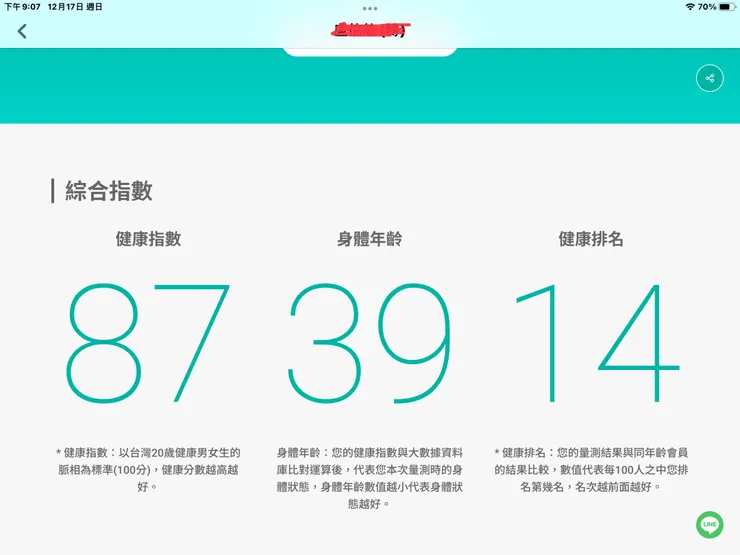Screen dimensions: 740x555
Task: Select the 綜合指數 section heading
Action: [109, 191]
